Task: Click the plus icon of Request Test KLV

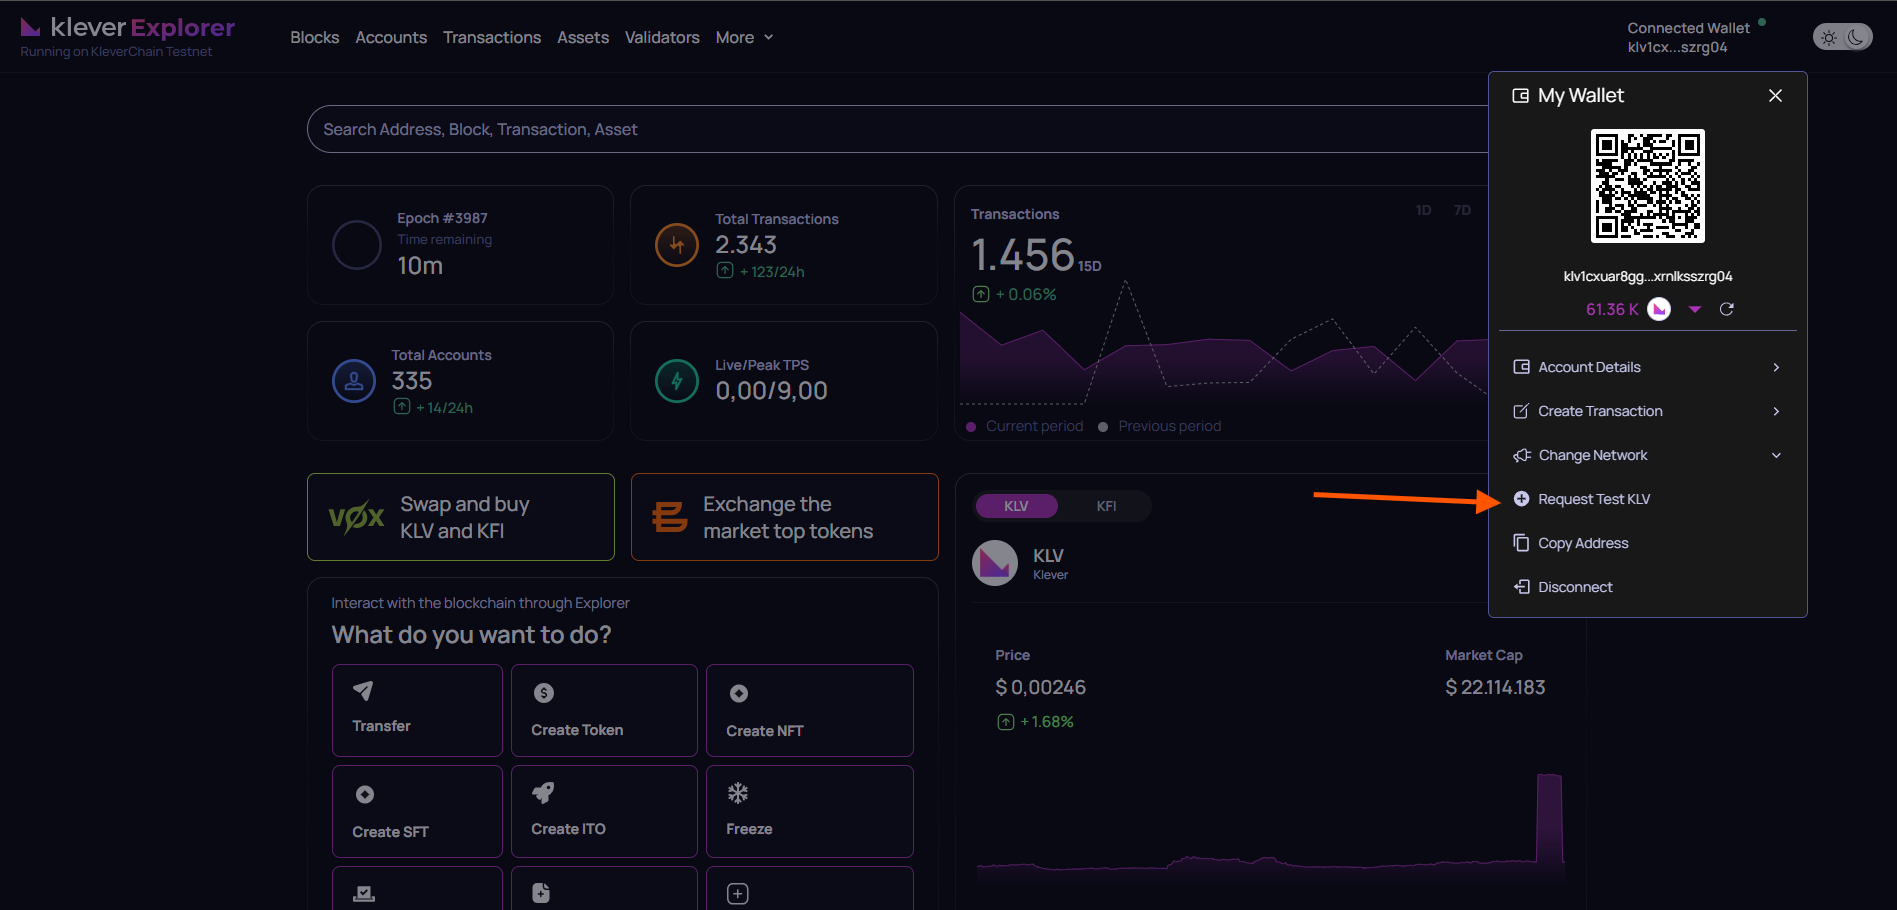Action: [x=1521, y=499]
